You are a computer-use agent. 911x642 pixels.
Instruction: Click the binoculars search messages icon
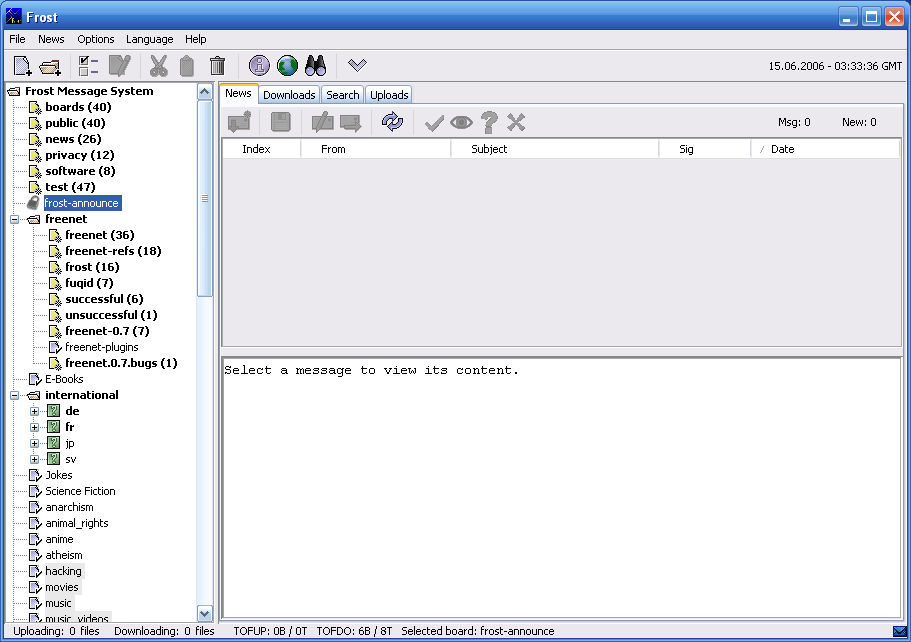(316, 66)
